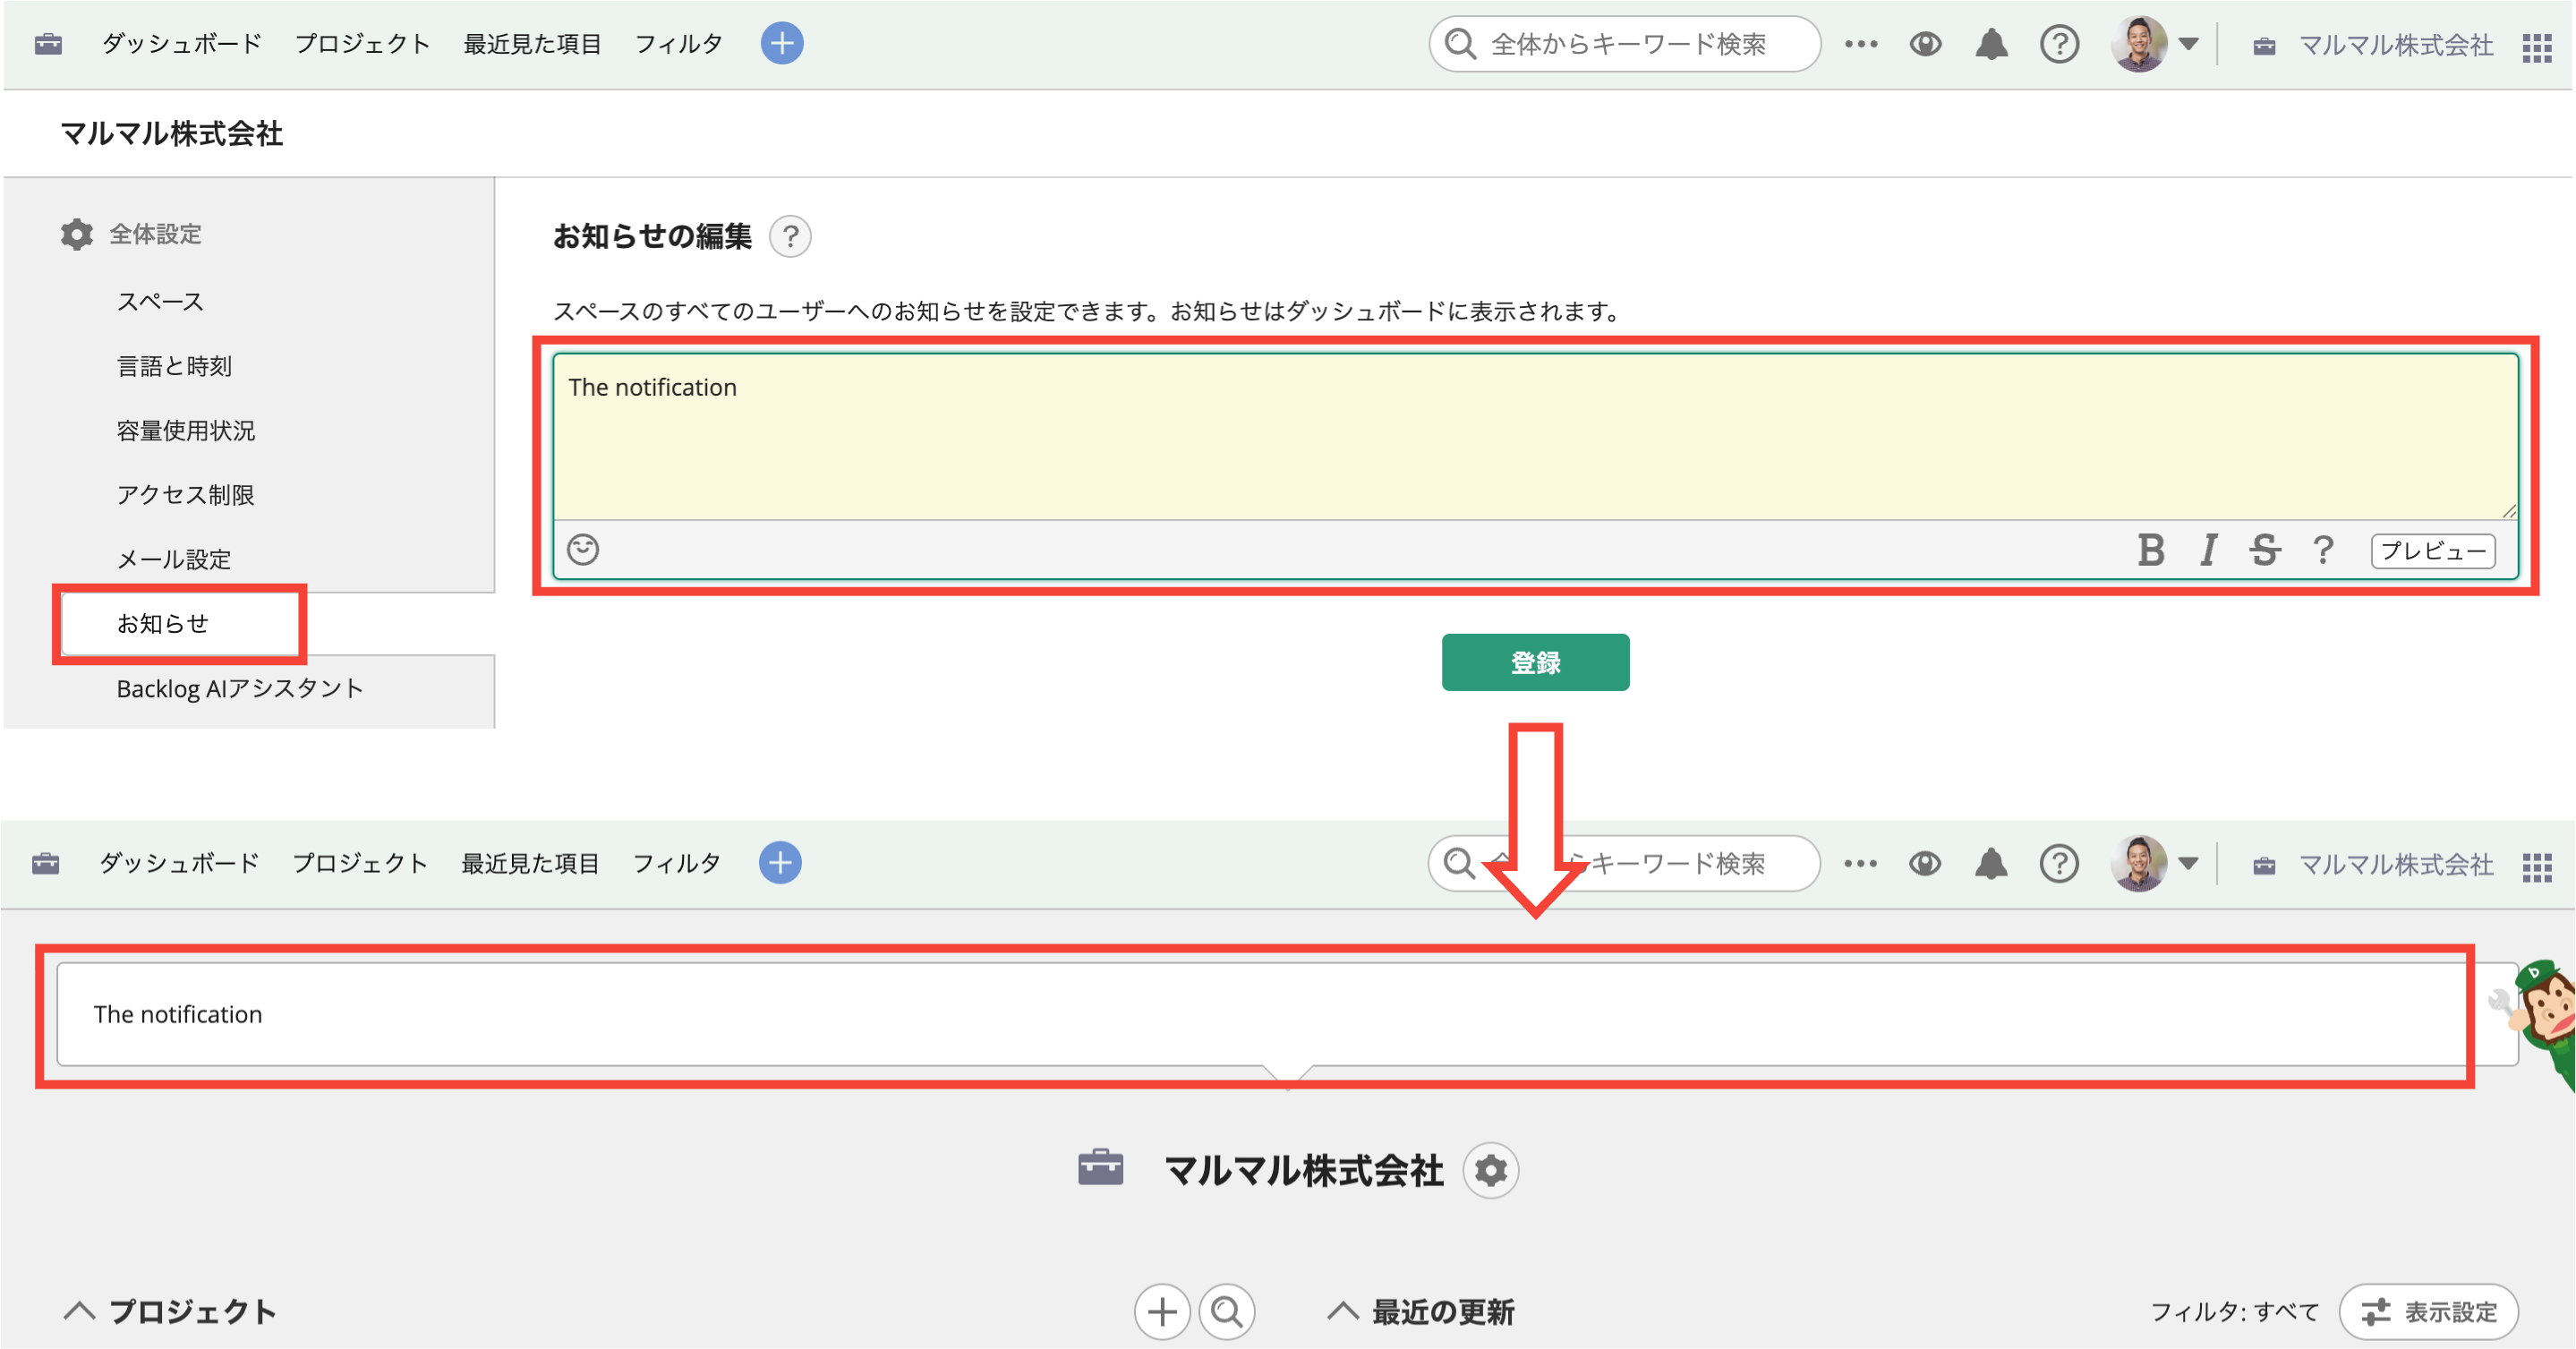2576x1349 pixels.
Task: Open the three-dots more menu in upper navigation bar
Action: [1861, 44]
